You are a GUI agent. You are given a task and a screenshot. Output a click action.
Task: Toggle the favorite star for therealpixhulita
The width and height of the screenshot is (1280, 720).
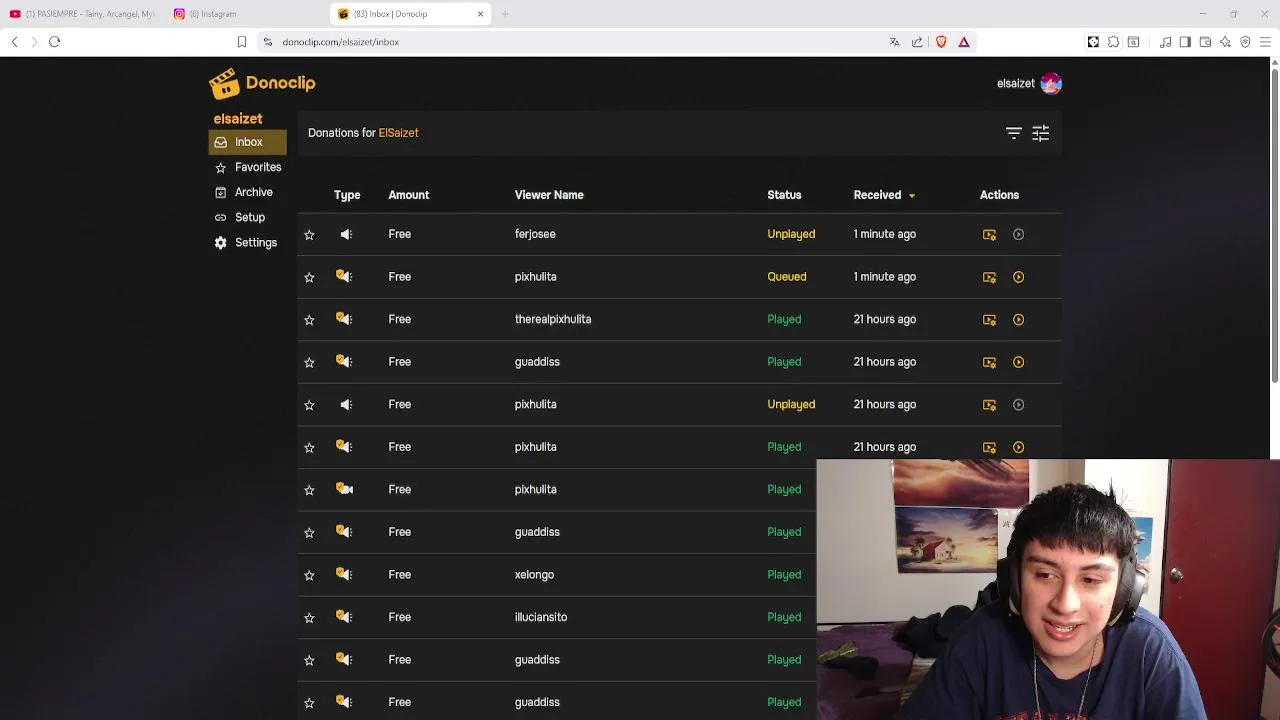click(309, 319)
